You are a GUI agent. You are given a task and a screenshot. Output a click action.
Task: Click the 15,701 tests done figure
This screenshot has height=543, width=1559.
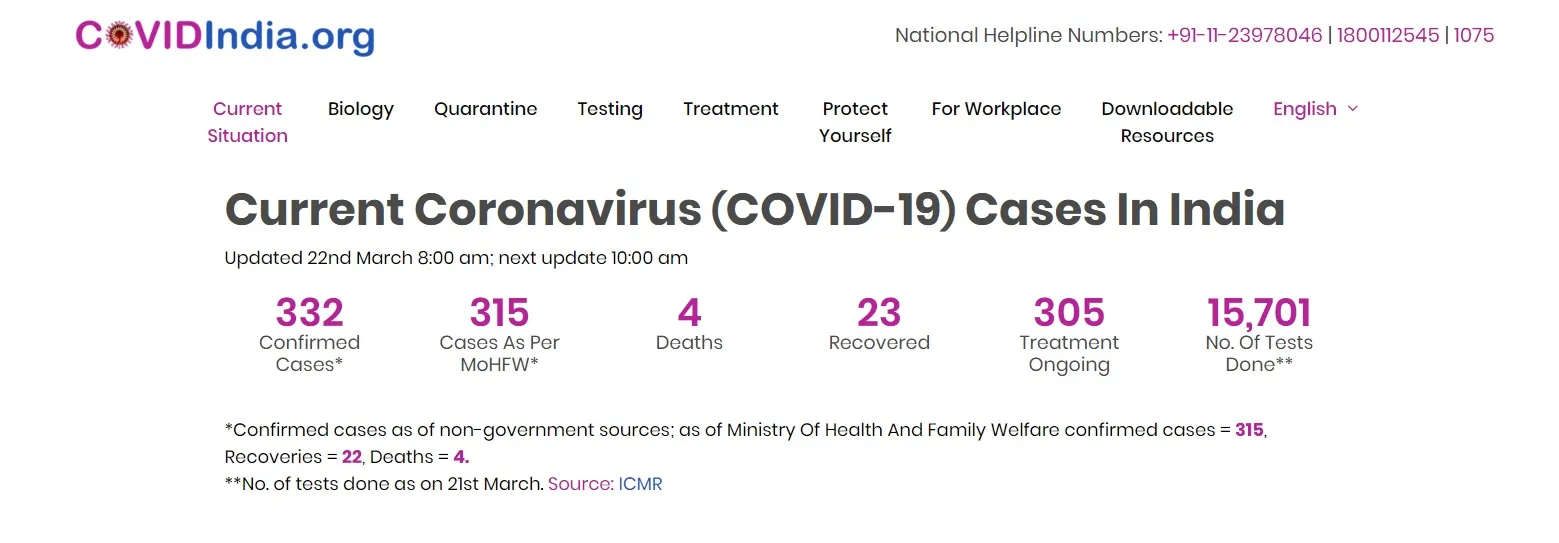1259,313
